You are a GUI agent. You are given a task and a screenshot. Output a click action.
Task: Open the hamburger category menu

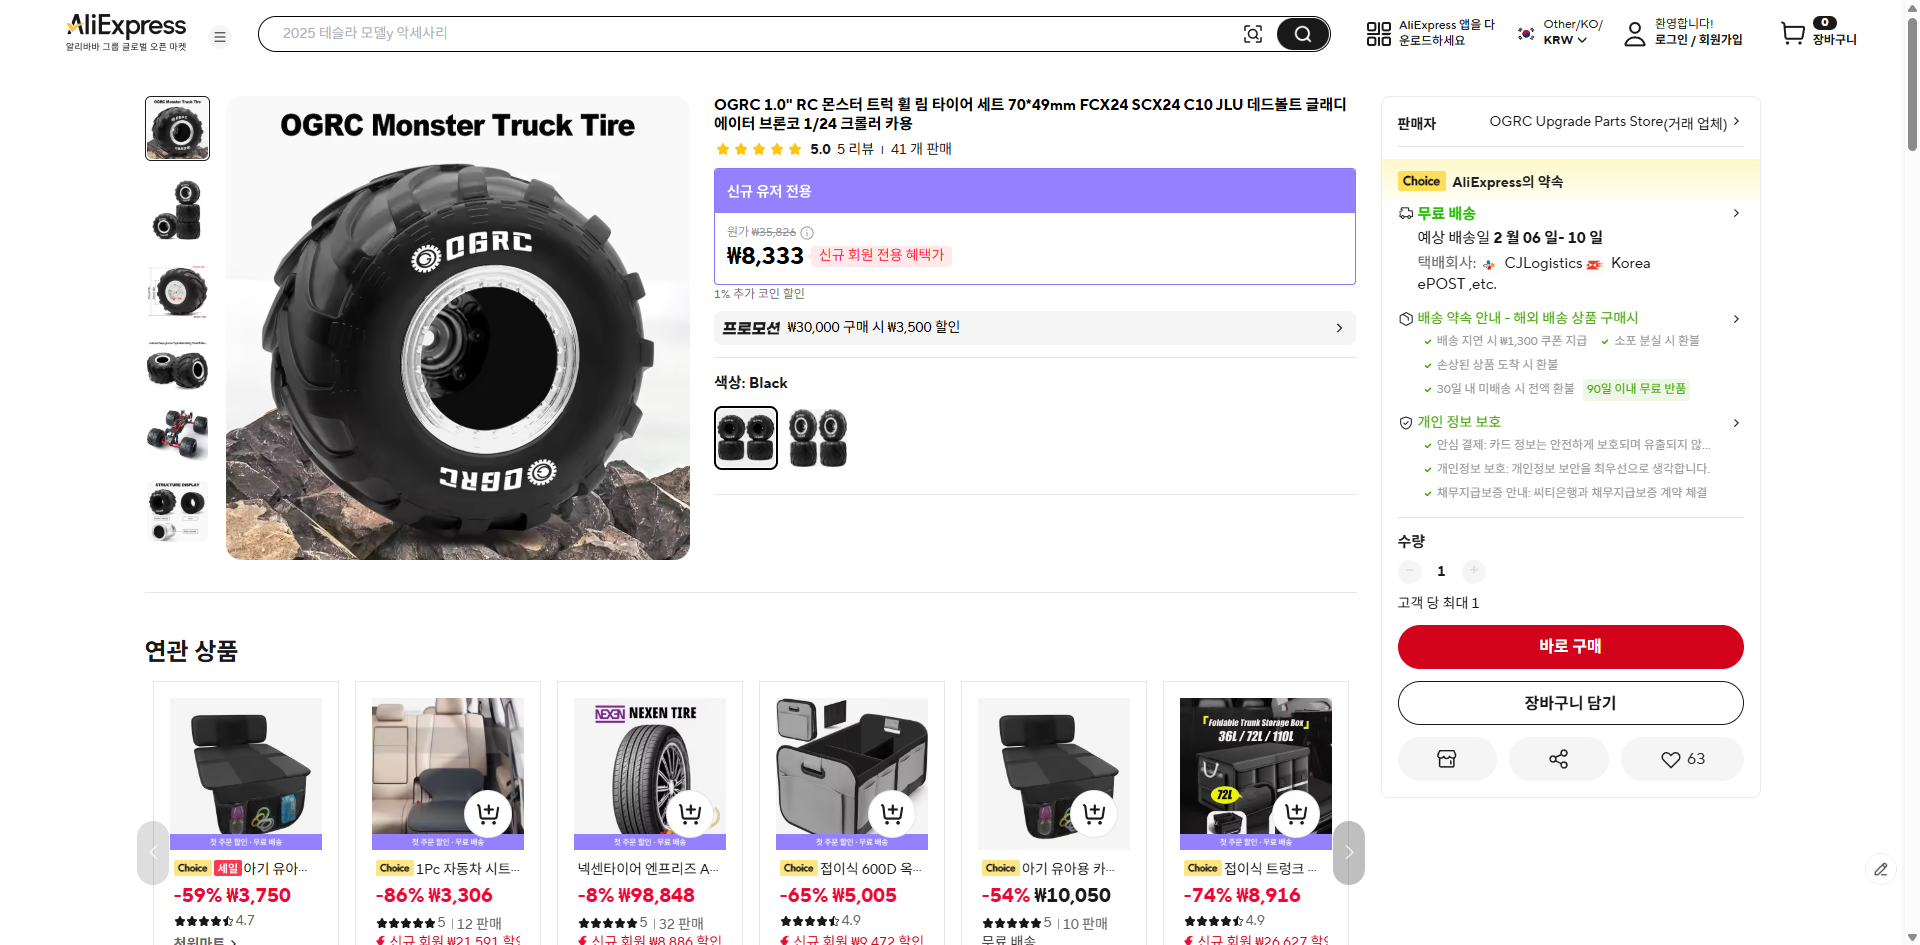point(220,37)
